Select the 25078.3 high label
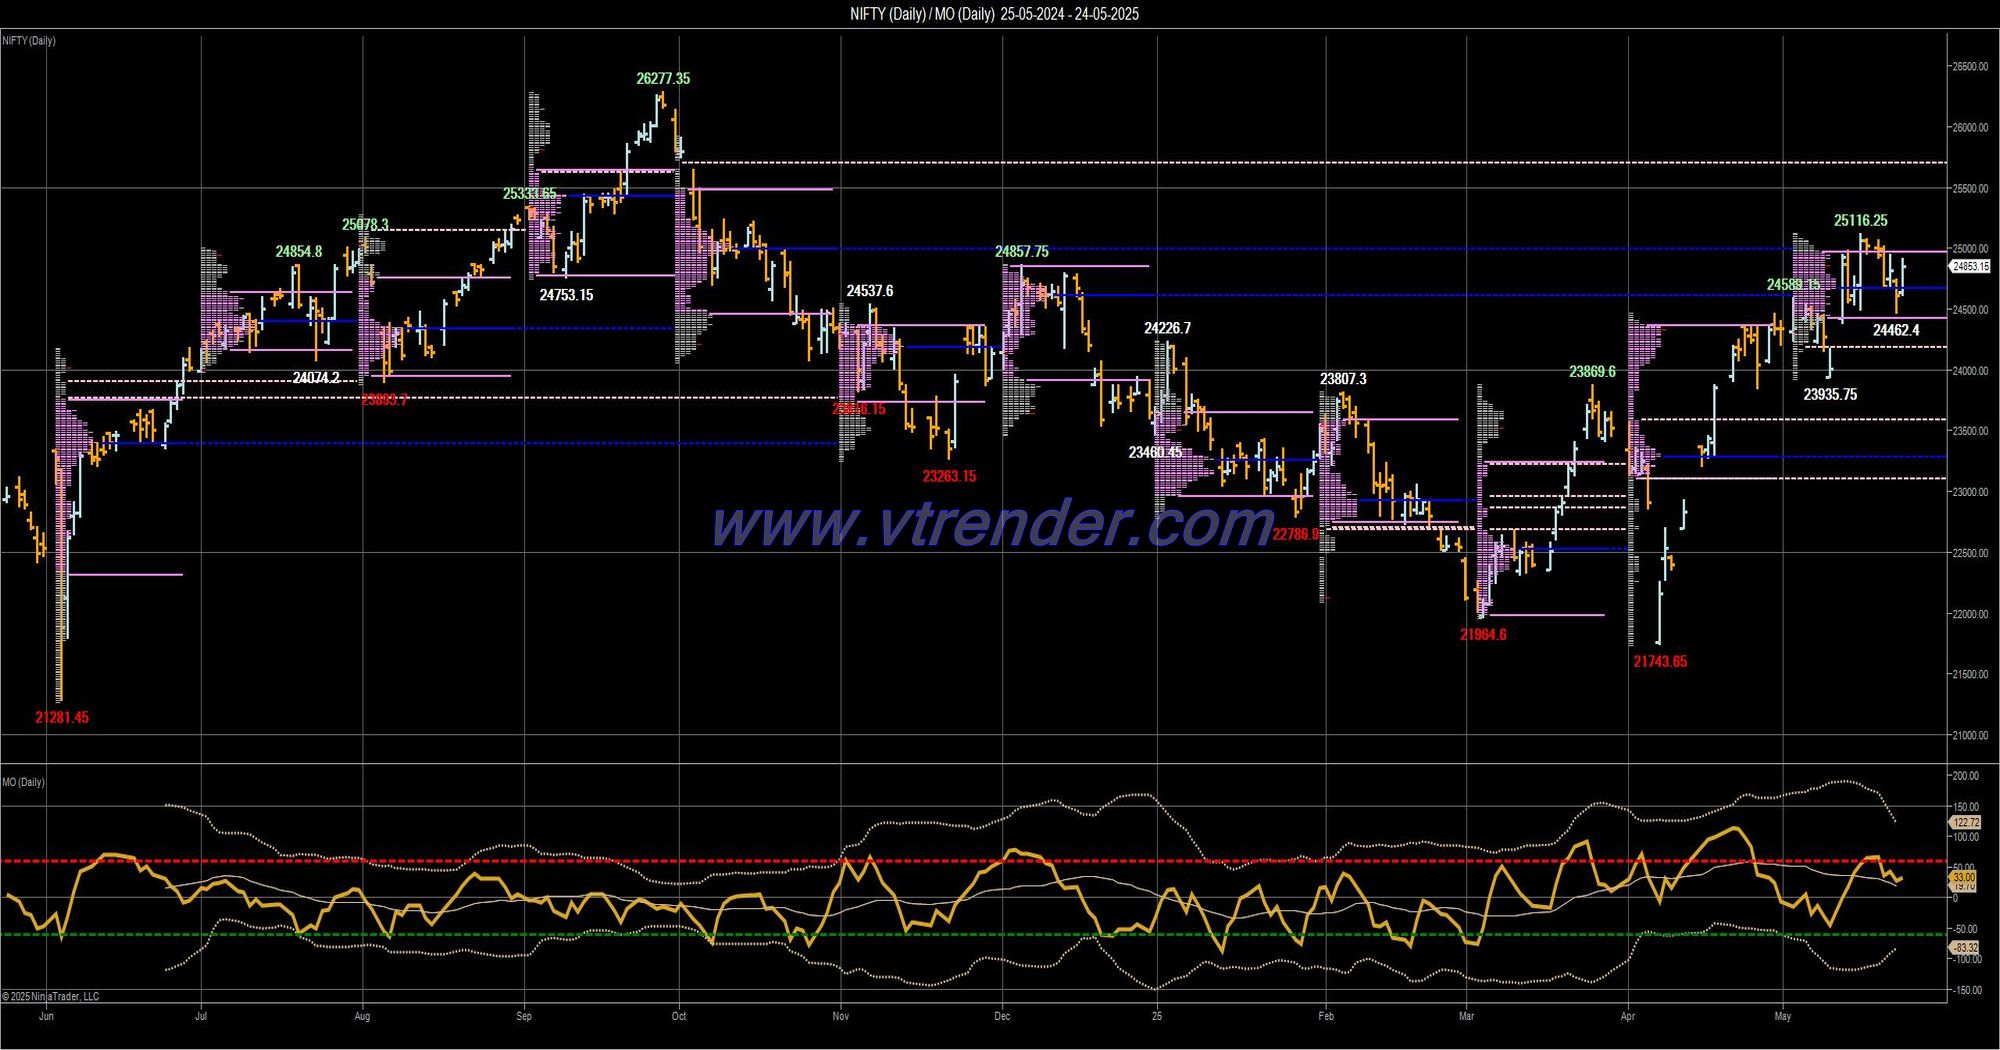The width and height of the screenshot is (2000, 1050). pos(365,225)
